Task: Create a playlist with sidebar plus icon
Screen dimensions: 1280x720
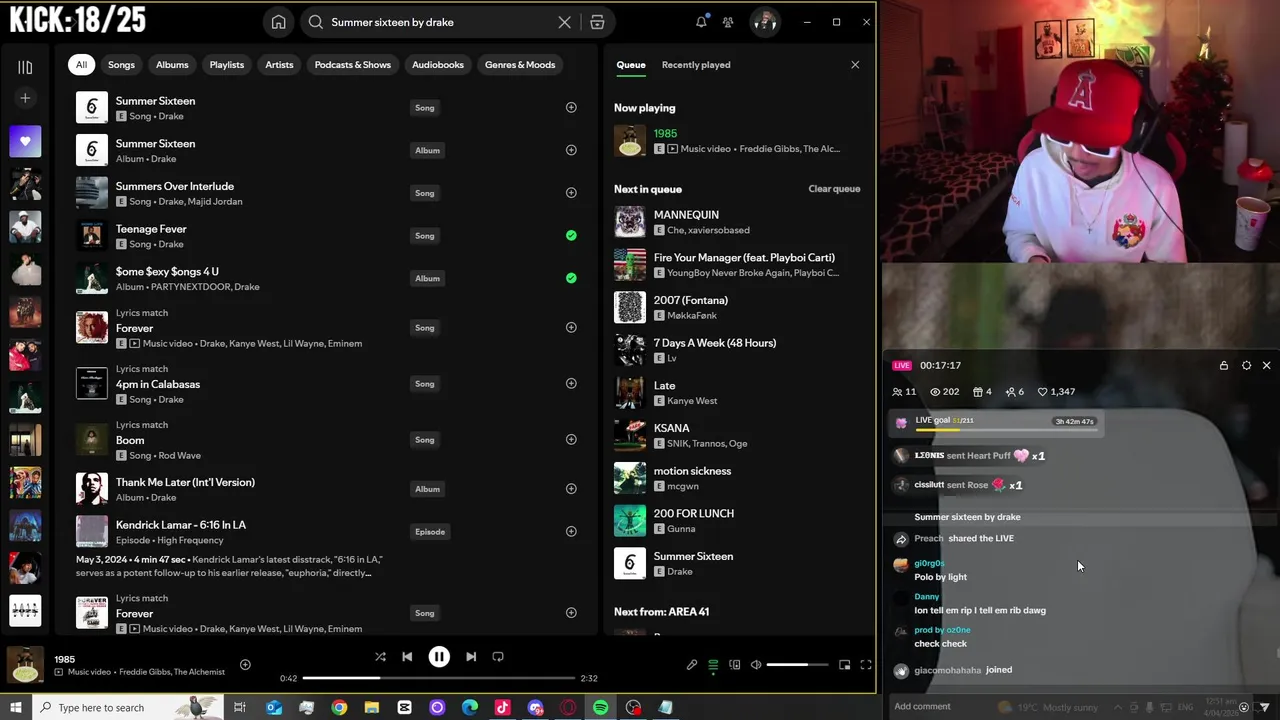Action: click(x=25, y=98)
